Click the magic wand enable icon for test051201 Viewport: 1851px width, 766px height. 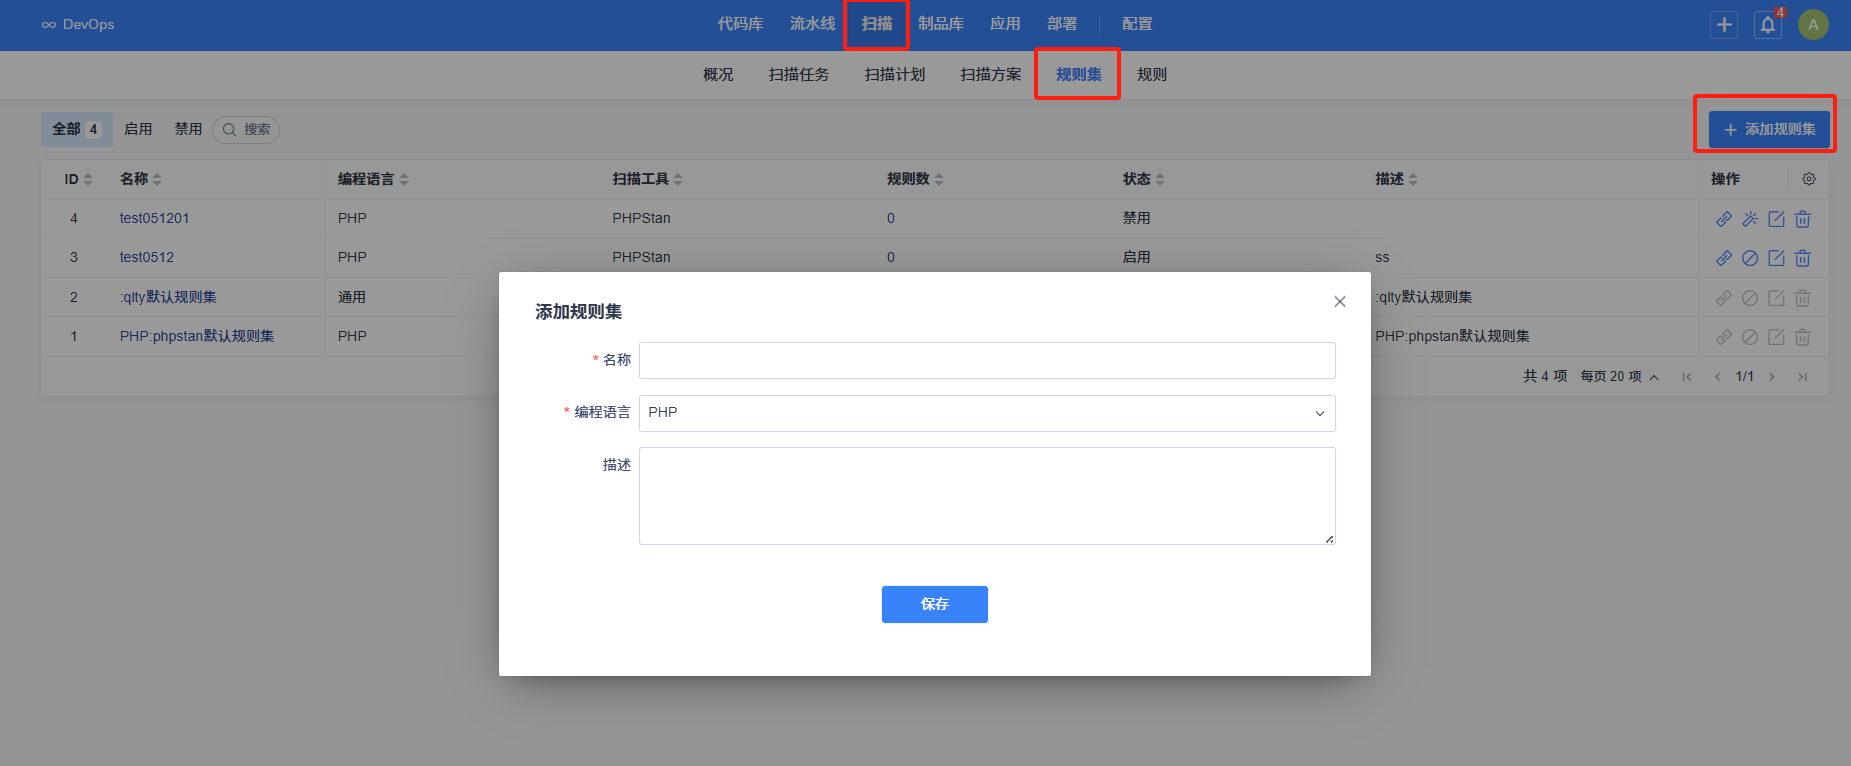coord(1750,219)
